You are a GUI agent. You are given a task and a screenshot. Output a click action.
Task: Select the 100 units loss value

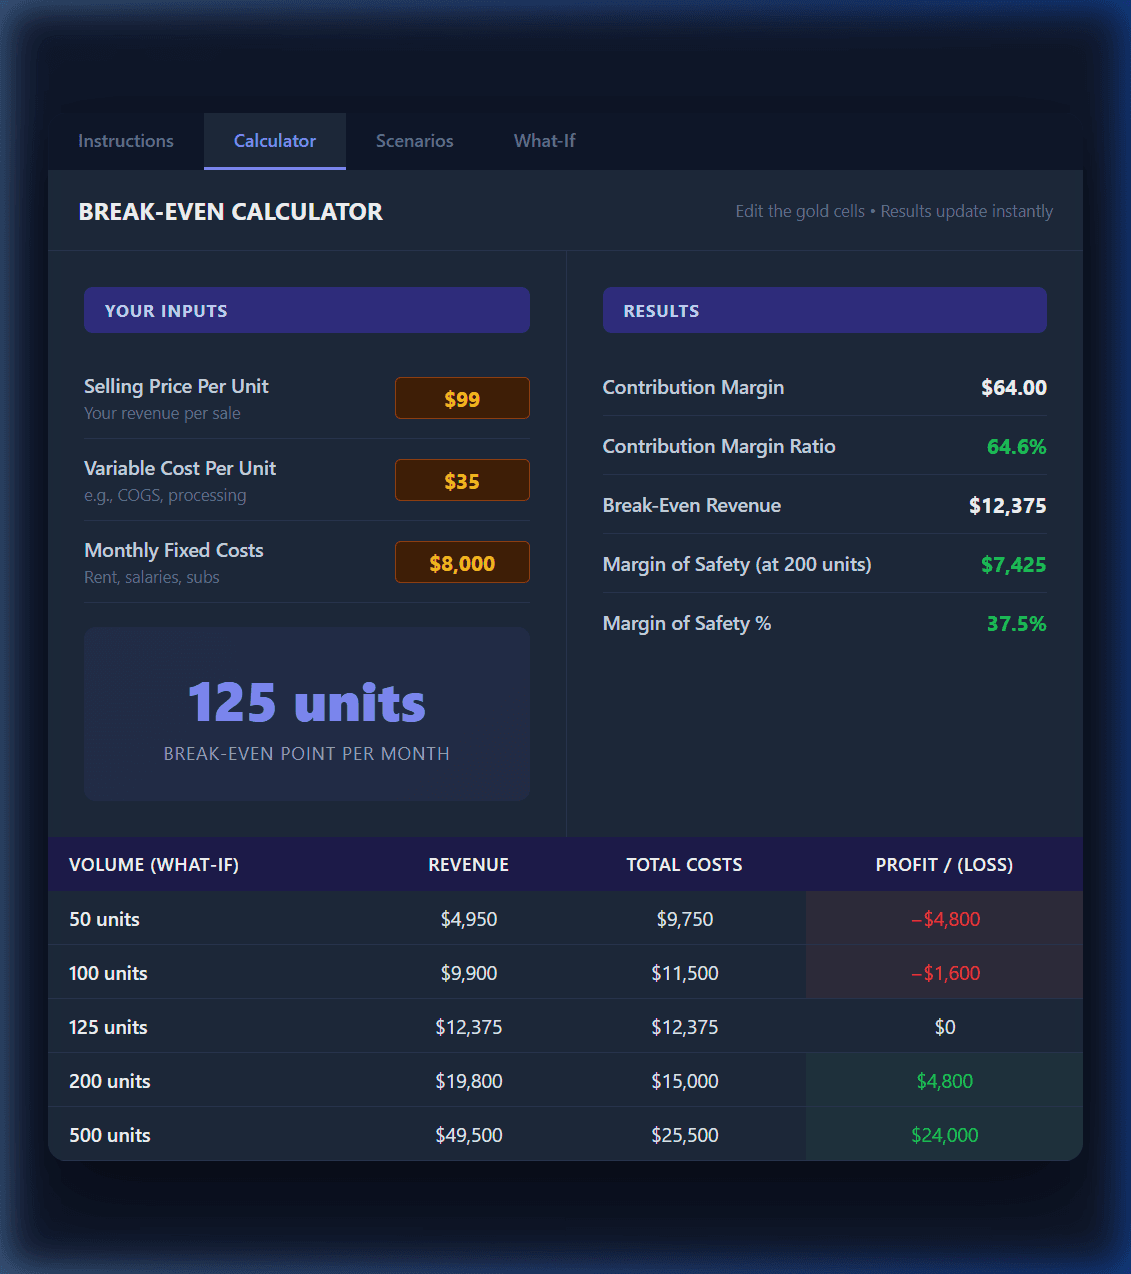pos(944,972)
